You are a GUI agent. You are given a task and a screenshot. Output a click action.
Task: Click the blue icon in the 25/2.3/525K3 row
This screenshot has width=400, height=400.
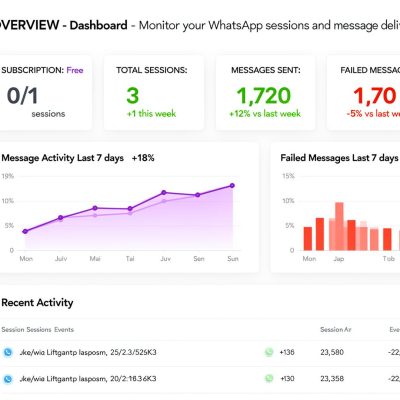[8, 352]
